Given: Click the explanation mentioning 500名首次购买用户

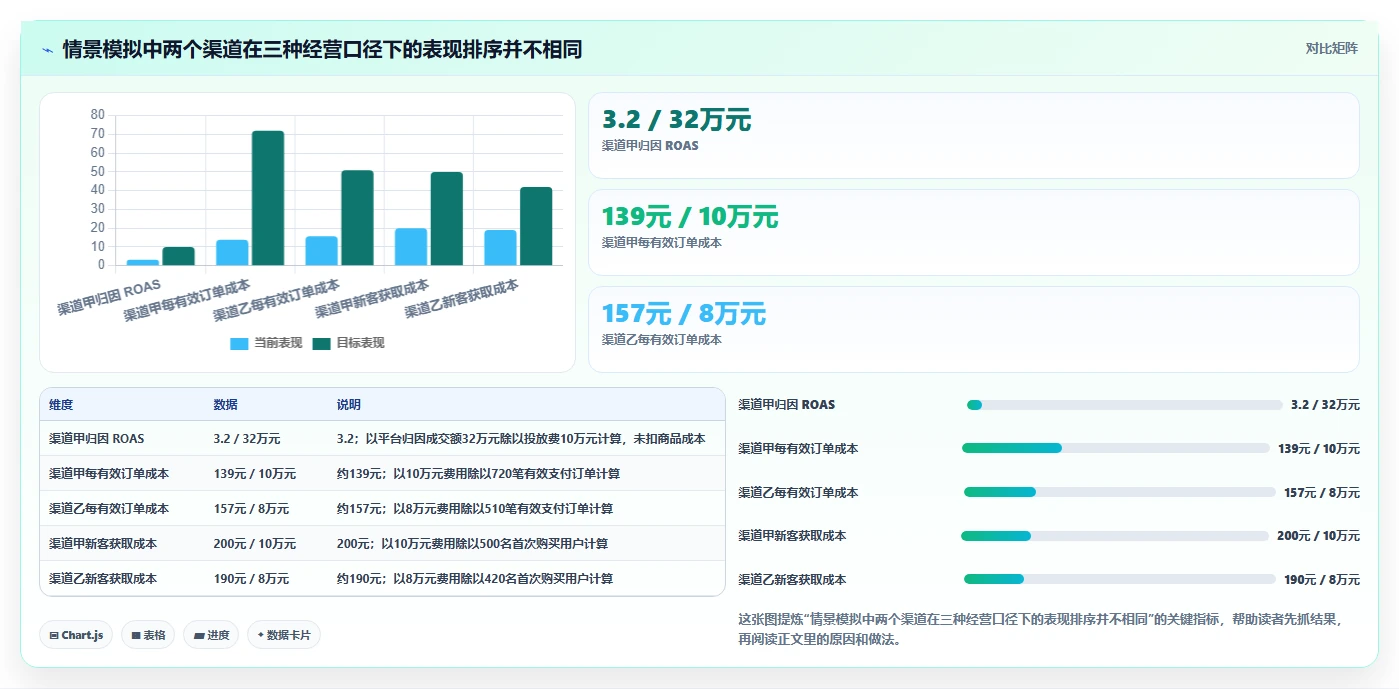Looking at the screenshot, I should pos(472,543).
